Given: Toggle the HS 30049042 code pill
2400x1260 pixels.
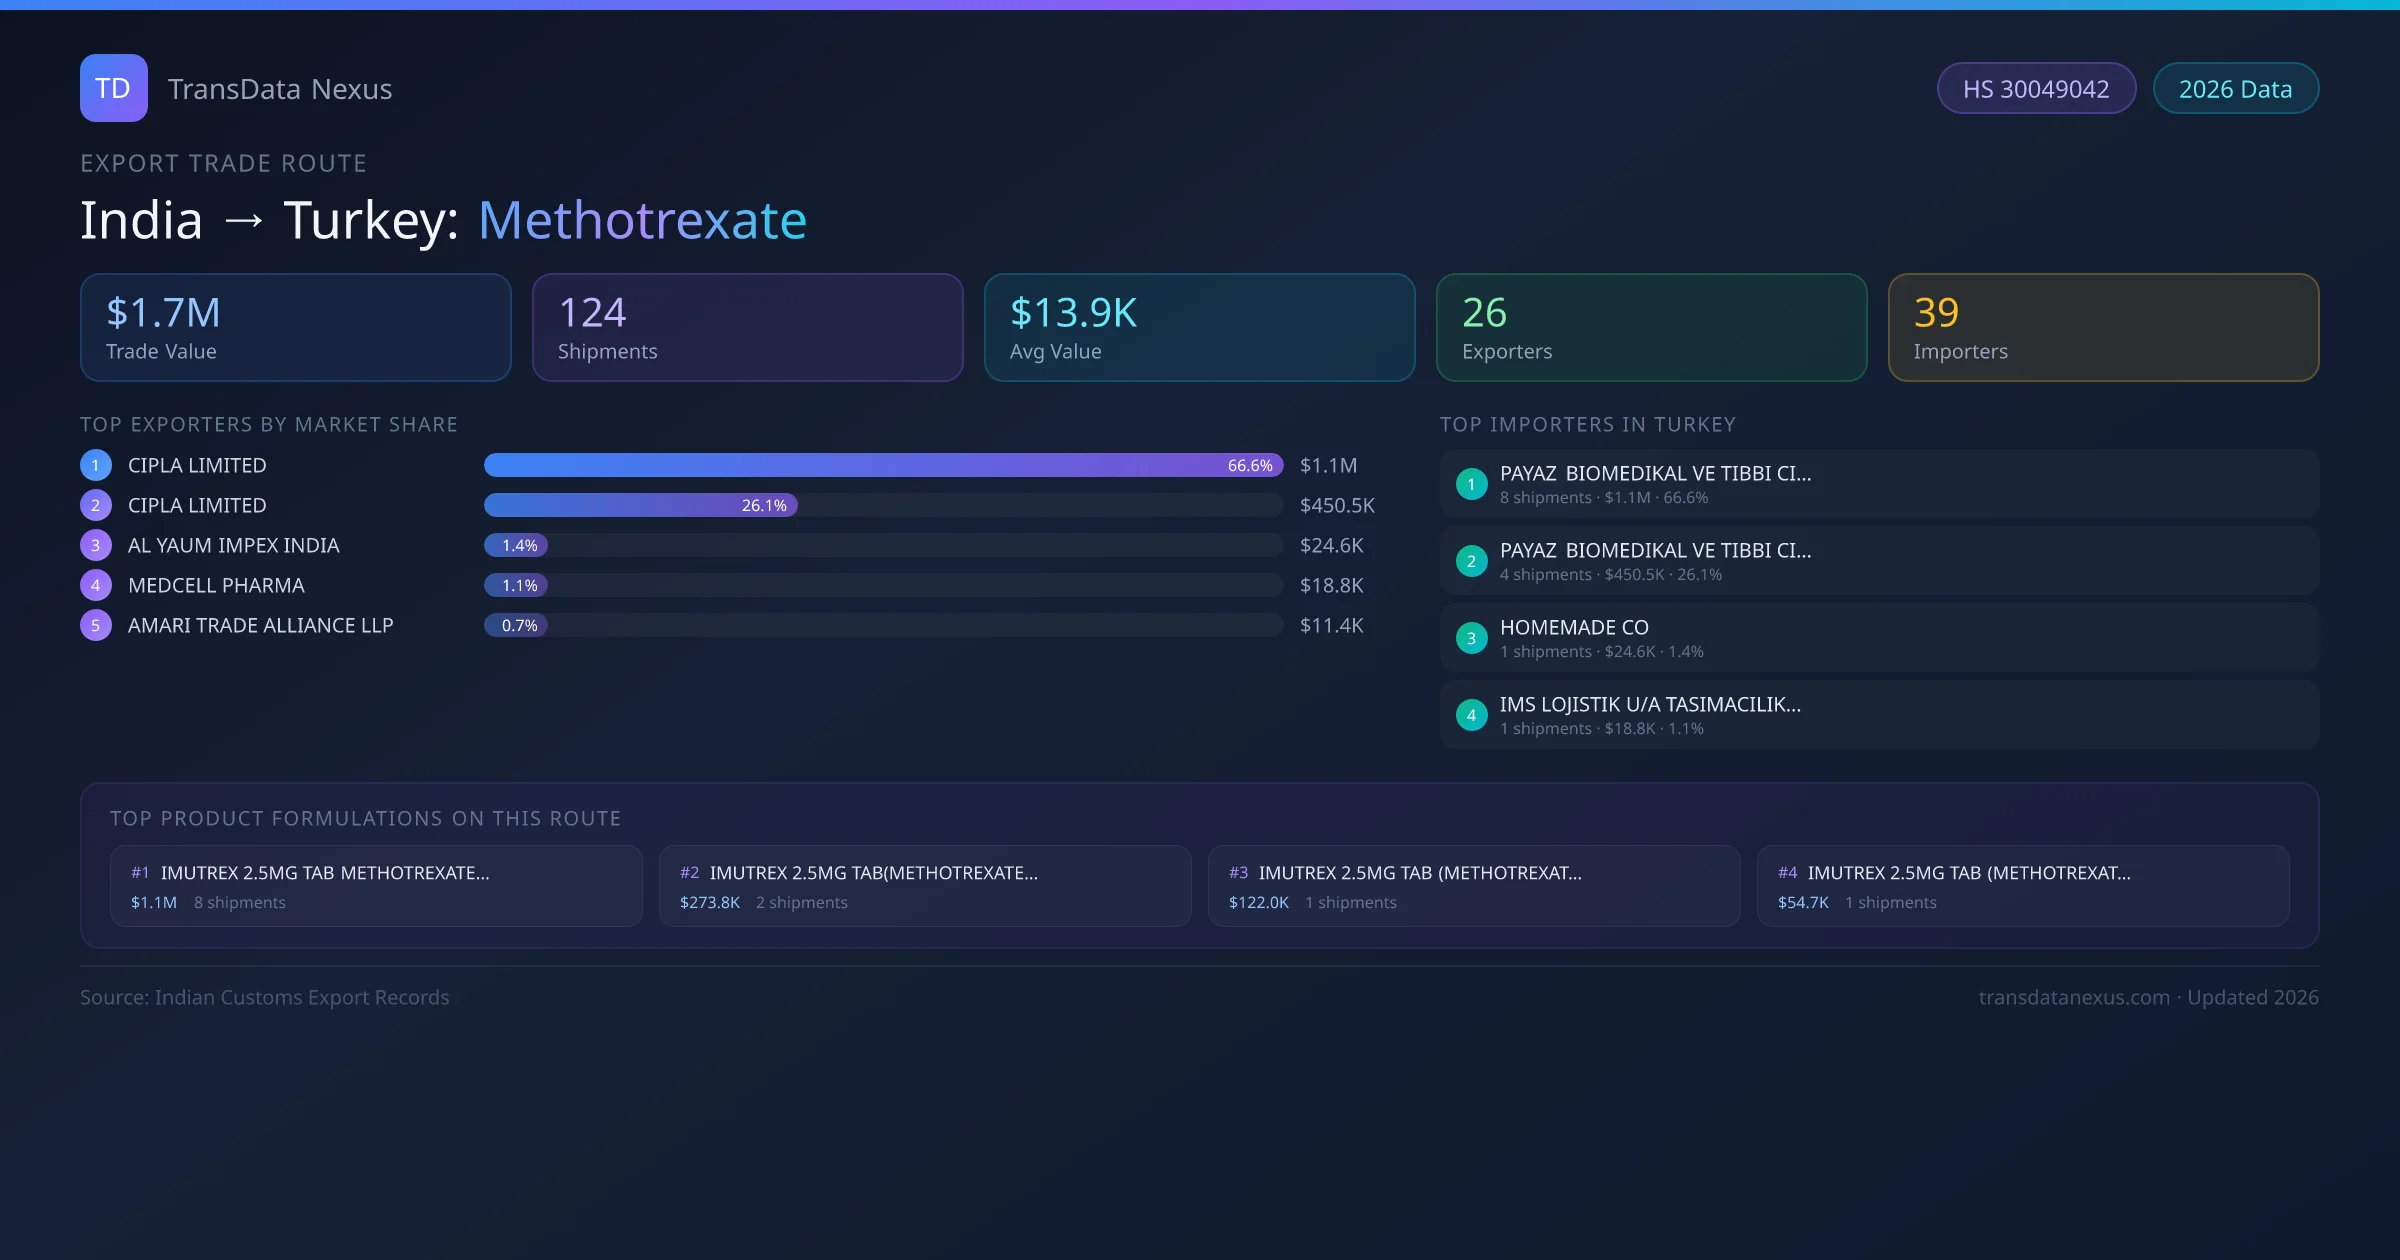Looking at the screenshot, I should 2036,88.
